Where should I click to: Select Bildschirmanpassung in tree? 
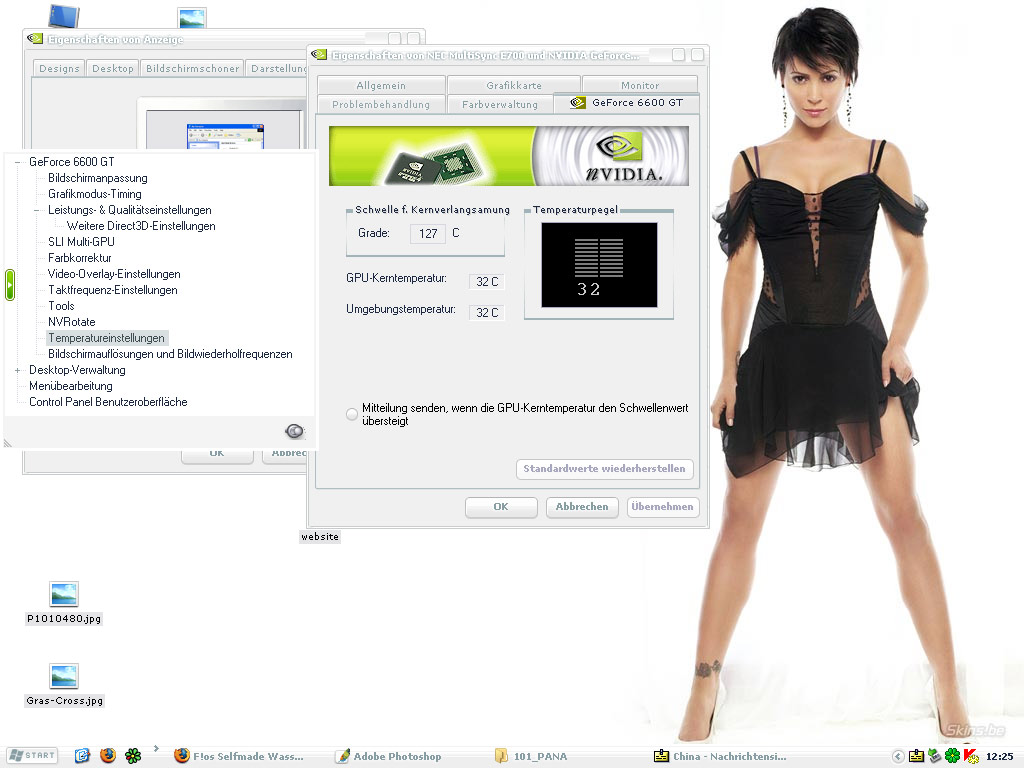click(97, 178)
